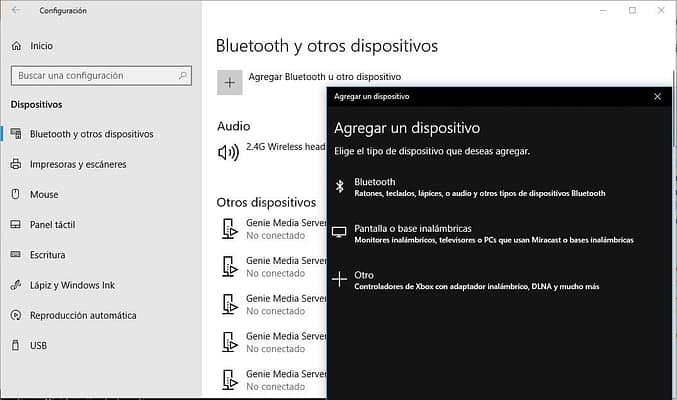Open the Escritura keyboard icon
This screenshot has height=400, width=677.
click(x=16, y=254)
